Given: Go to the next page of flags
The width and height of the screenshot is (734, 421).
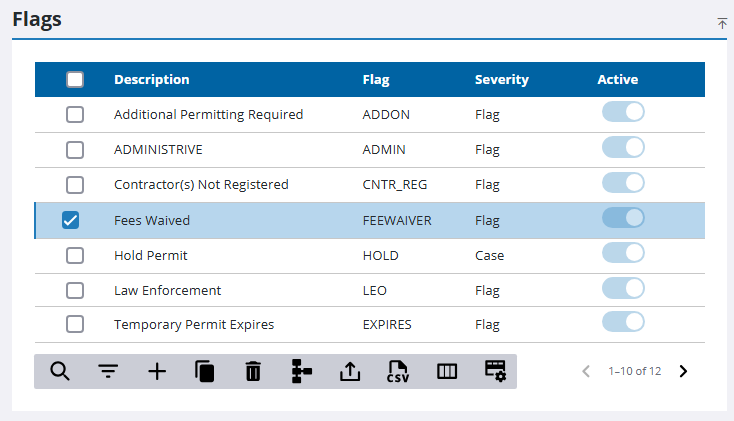Looking at the screenshot, I should coord(683,371).
